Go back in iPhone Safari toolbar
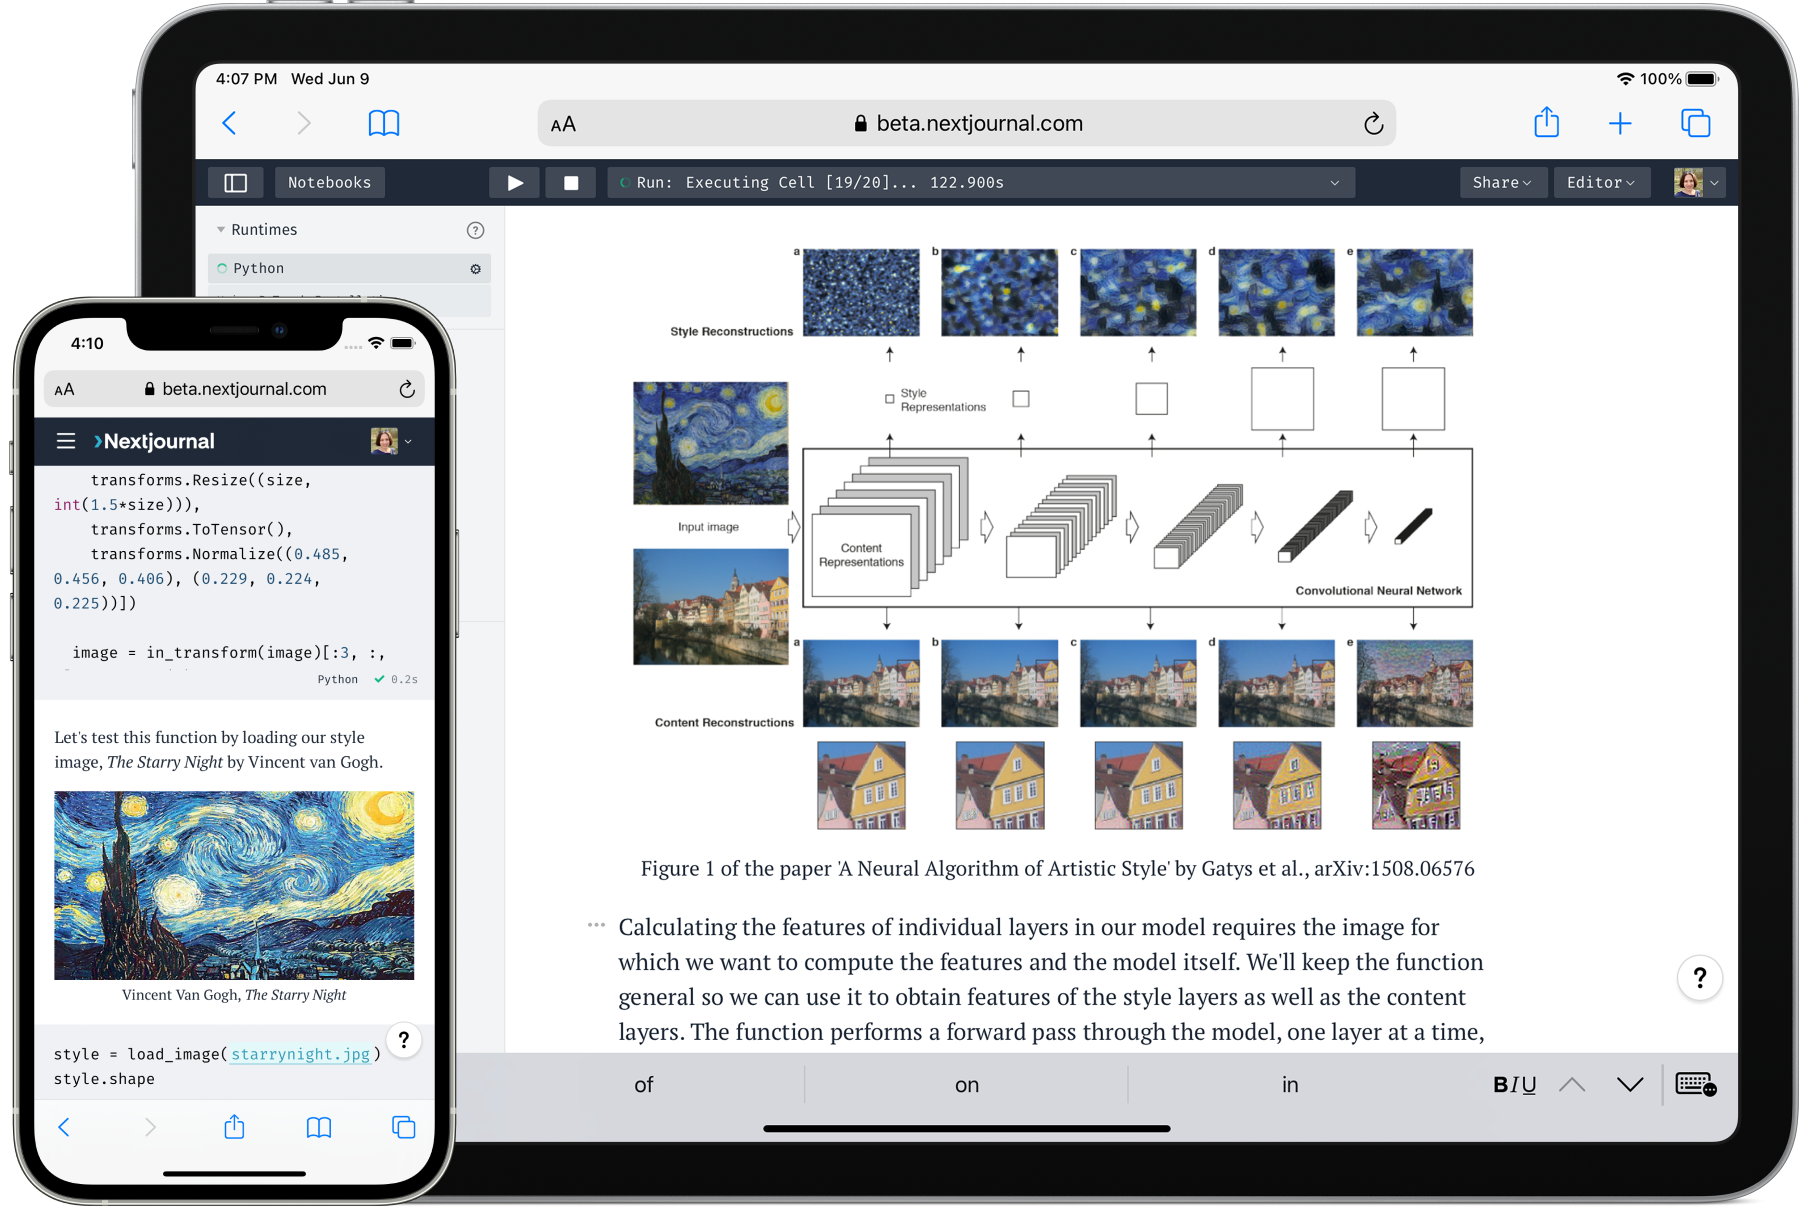 click(64, 1128)
